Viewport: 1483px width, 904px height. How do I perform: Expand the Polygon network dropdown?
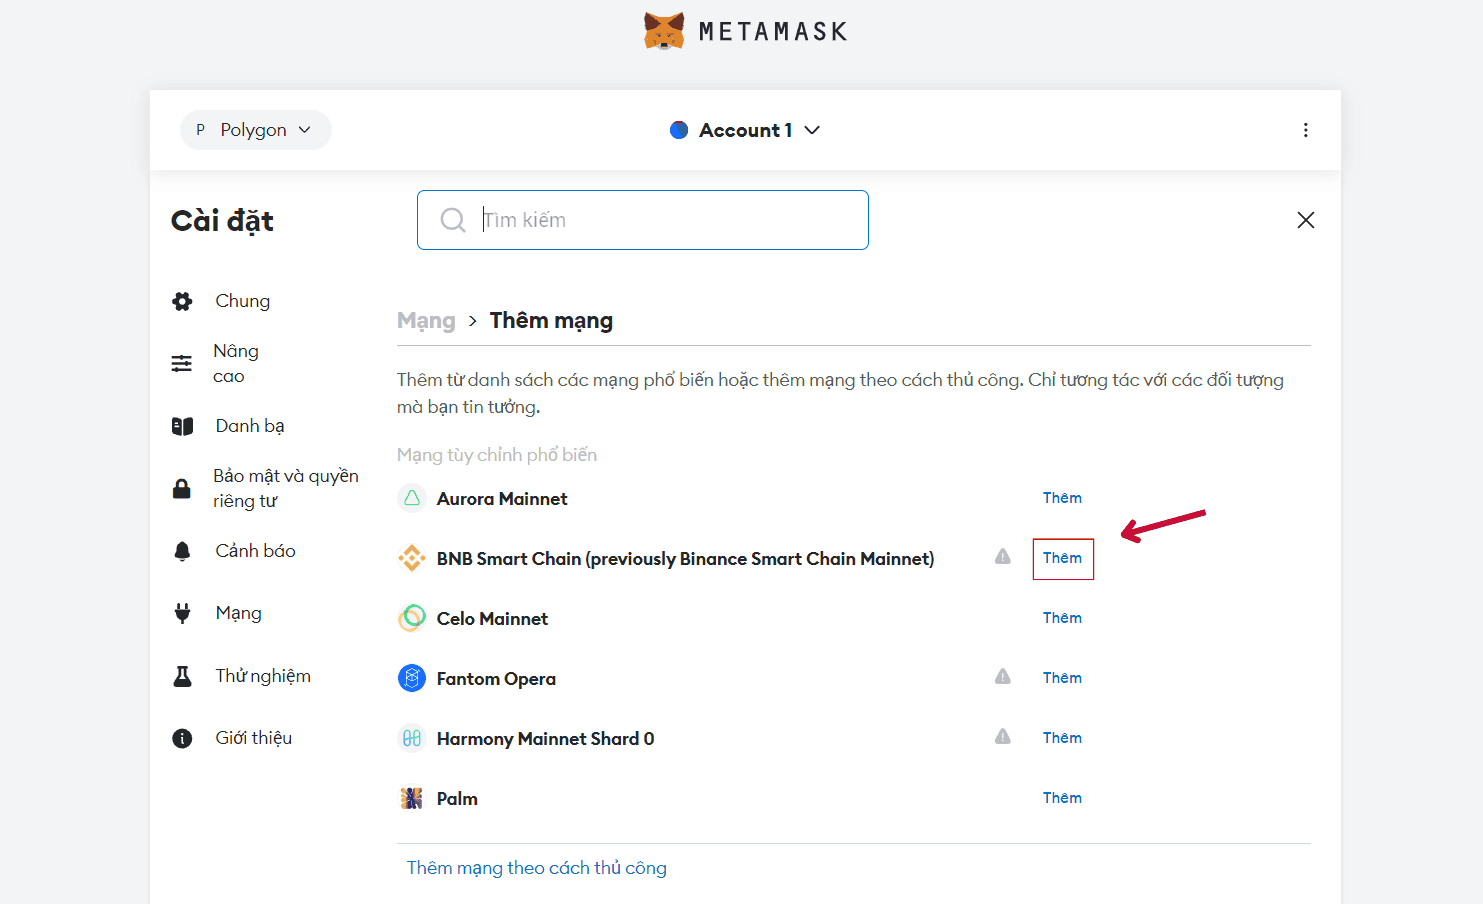coord(256,130)
